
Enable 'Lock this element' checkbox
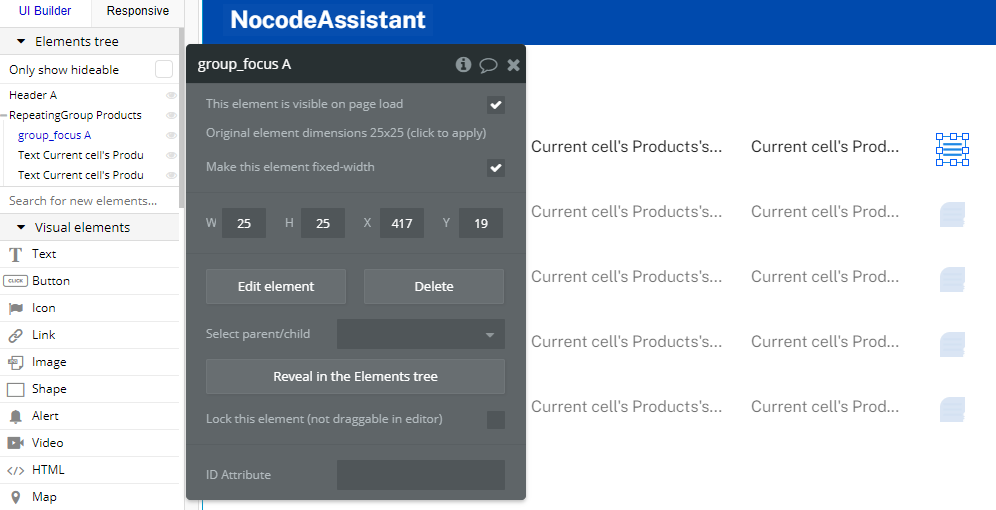click(495, 420)
